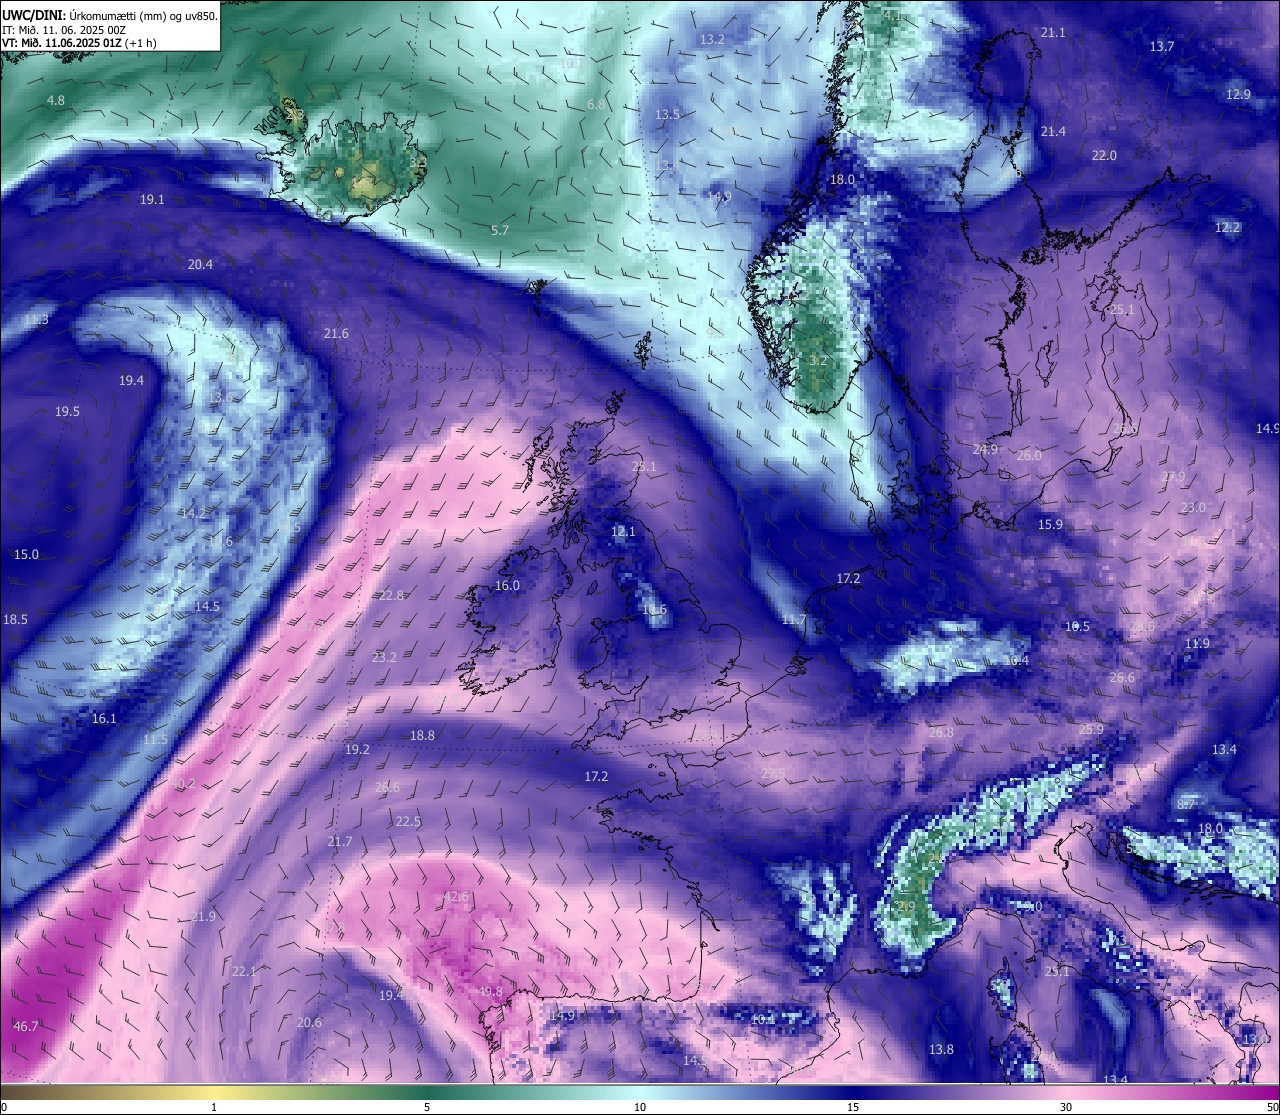This screenshot has width=1280, height=1115.
Task: Click the map value 19.5
Action: [x=67, y=412]
